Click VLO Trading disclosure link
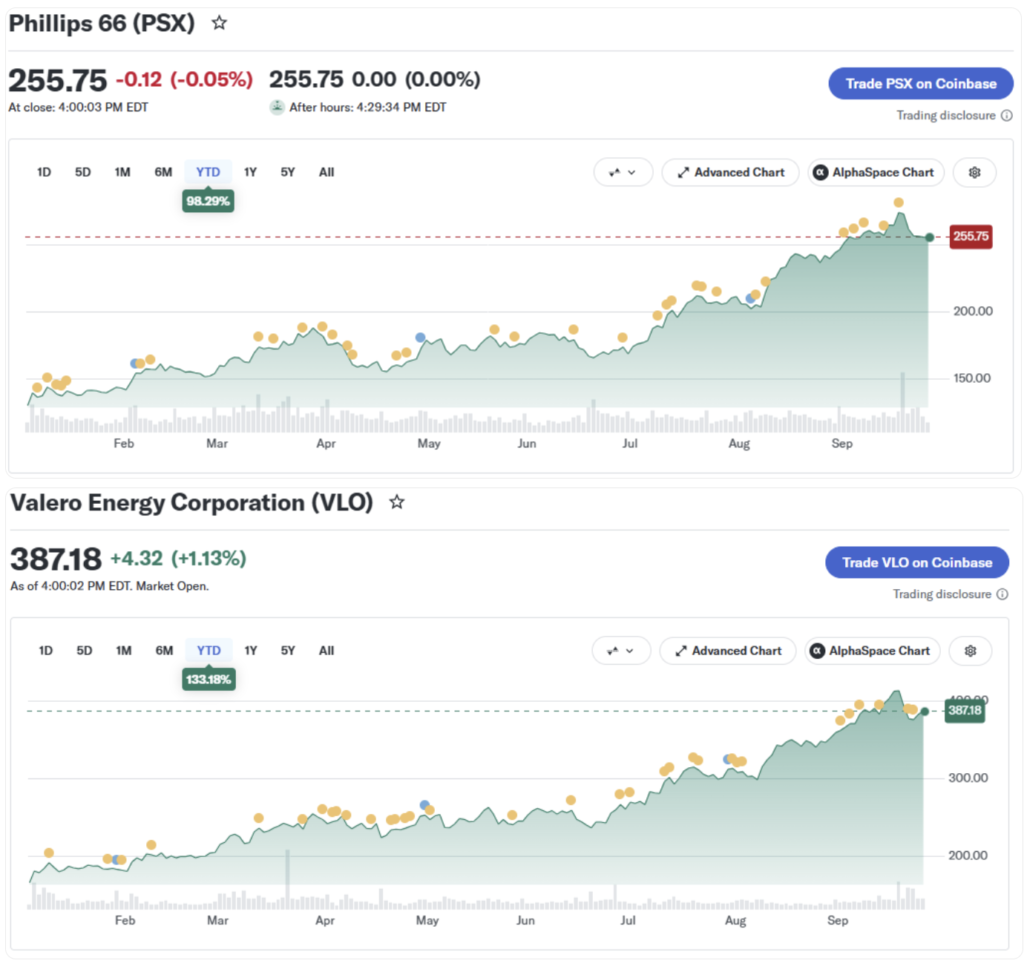 pyautogui.click(x=942, y=594)
